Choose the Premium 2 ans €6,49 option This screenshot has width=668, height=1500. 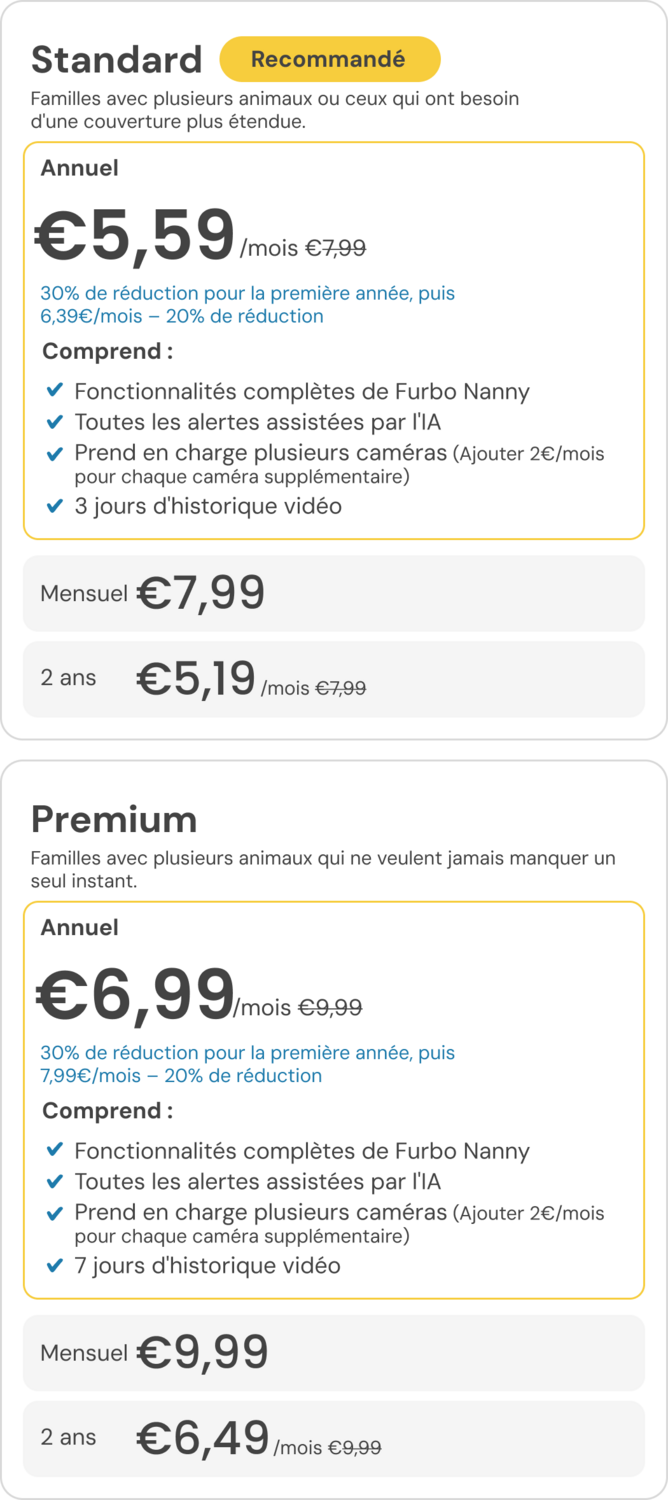(x=333, y=1438)
